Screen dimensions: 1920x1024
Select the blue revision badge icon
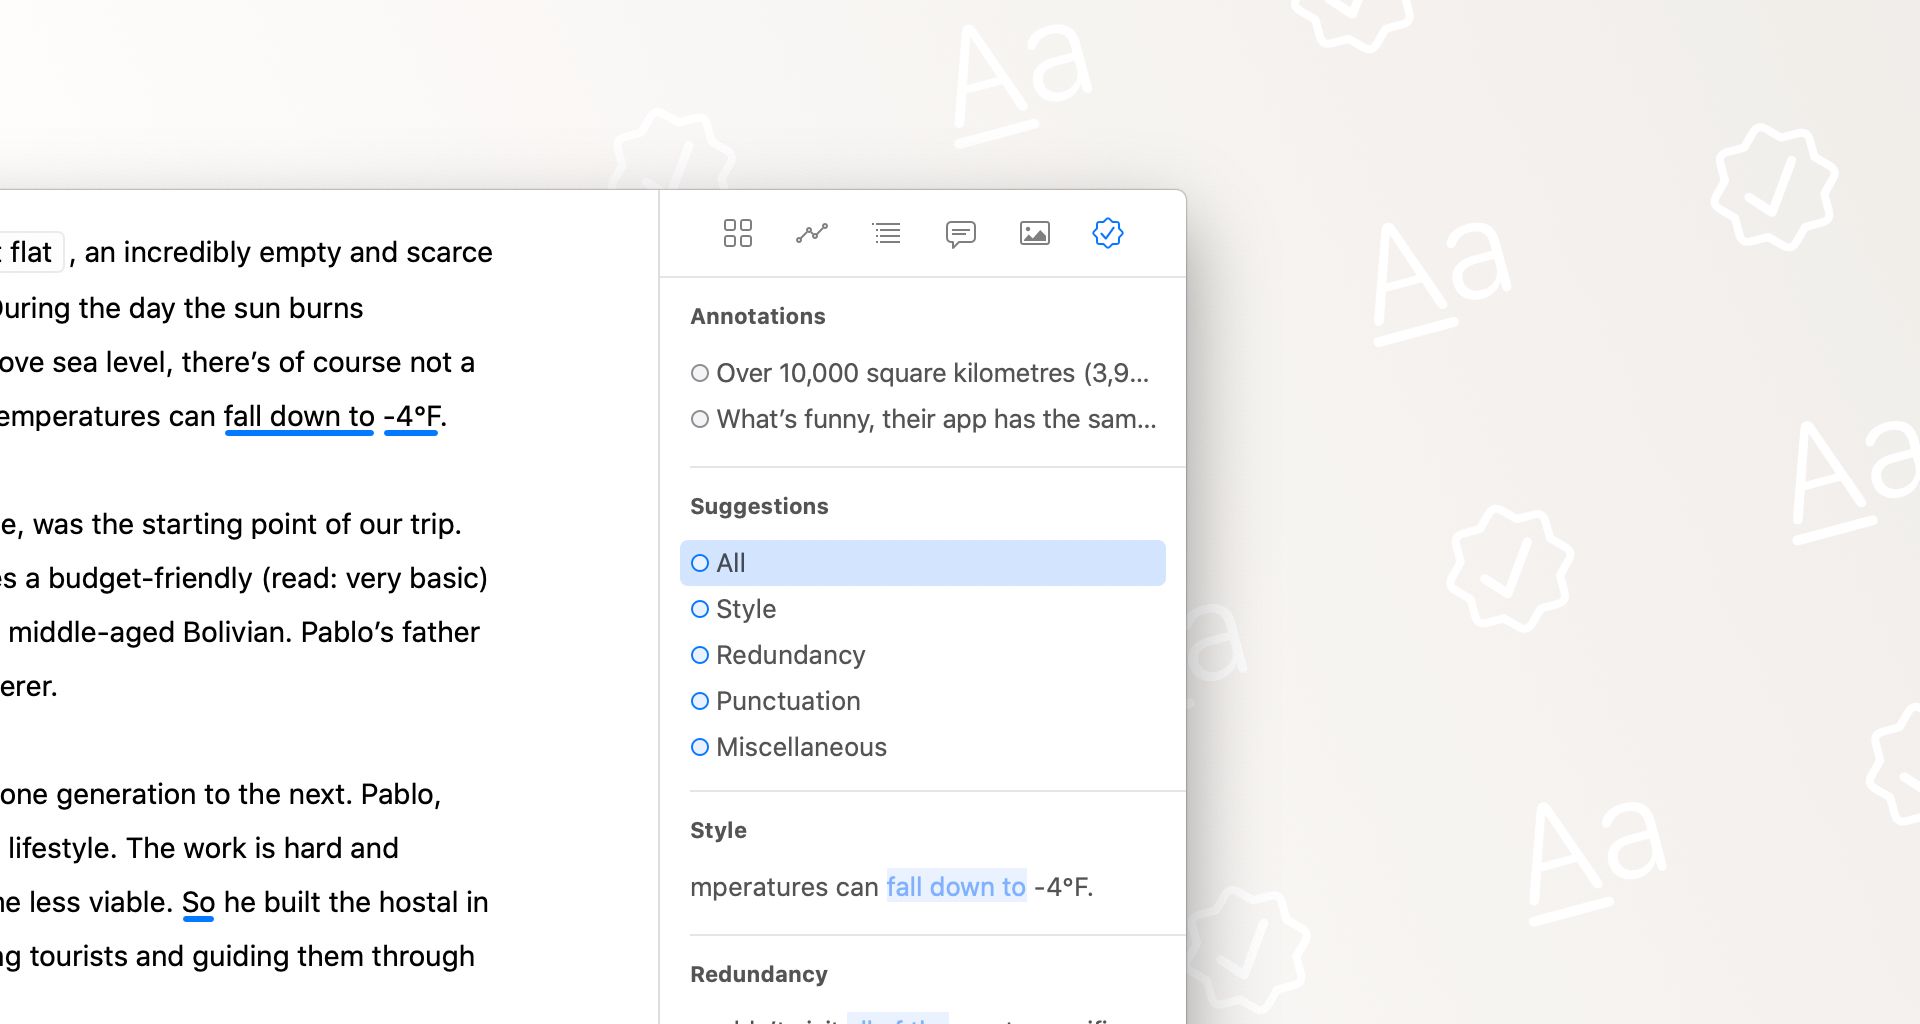[x=1108, y=233]
